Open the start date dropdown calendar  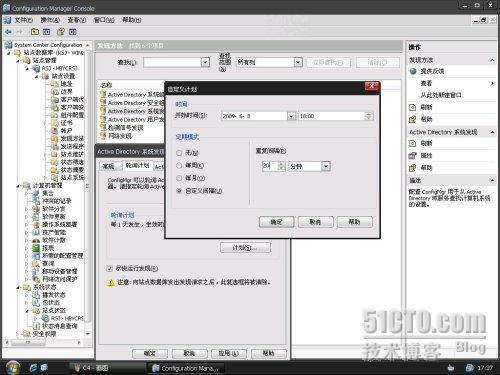coord(291,116)
